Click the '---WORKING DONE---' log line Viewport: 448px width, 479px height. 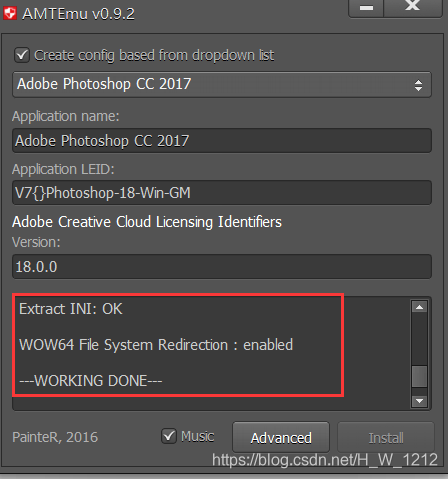pyautogui.click(x=91, y=381)
